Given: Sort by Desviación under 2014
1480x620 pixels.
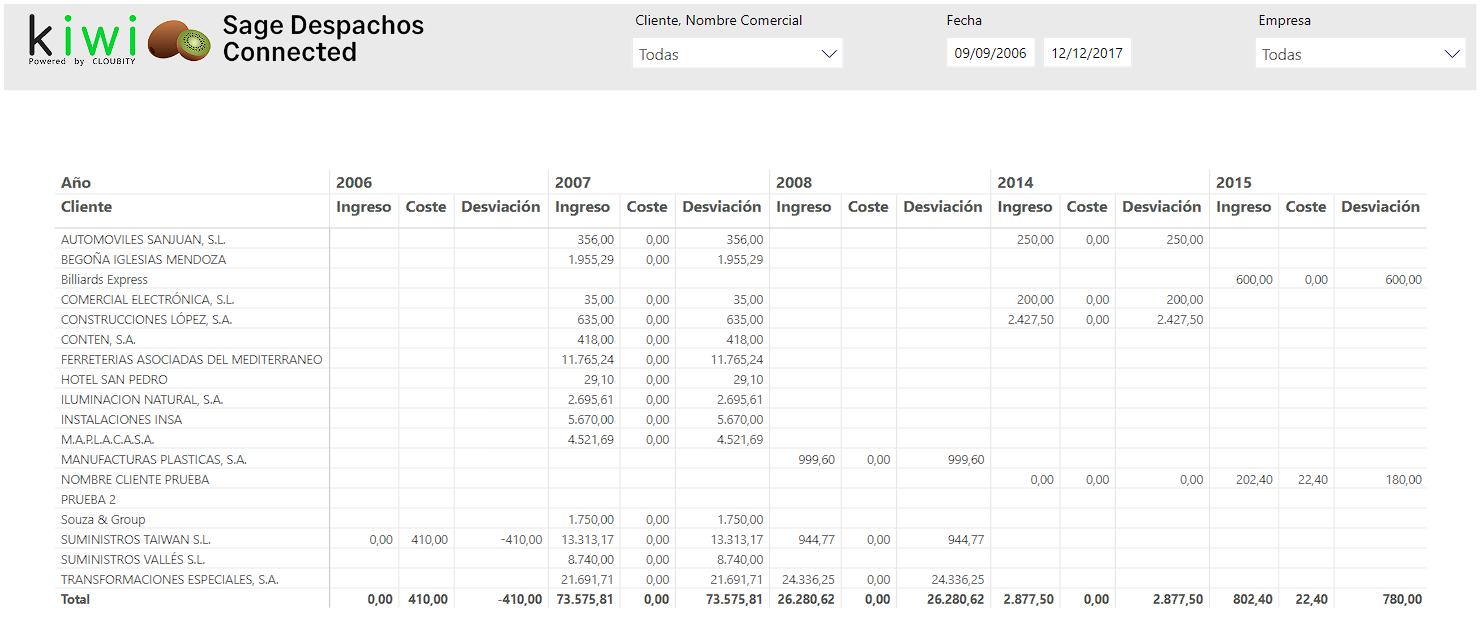Looking at the screenshot, I should 1162,207.
